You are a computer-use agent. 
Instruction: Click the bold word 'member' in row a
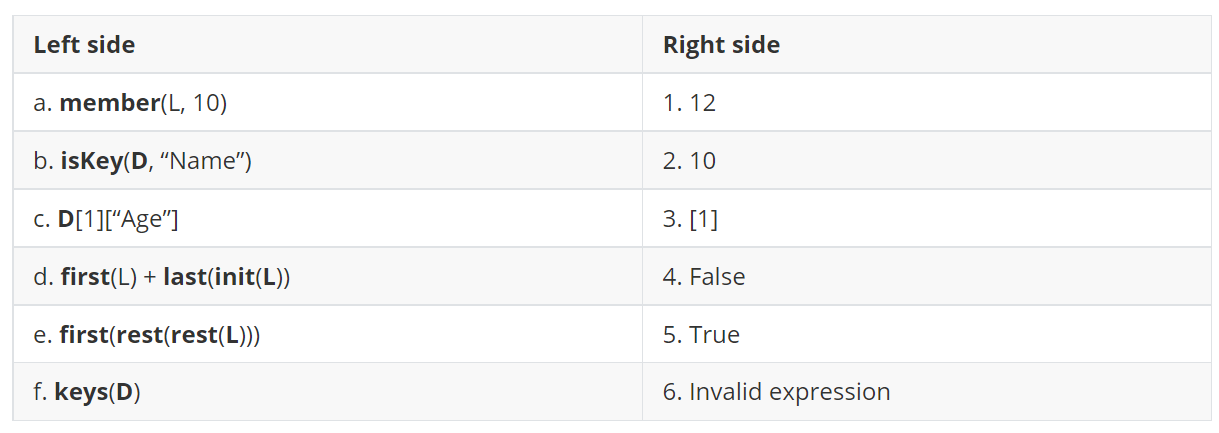[103, 103]
